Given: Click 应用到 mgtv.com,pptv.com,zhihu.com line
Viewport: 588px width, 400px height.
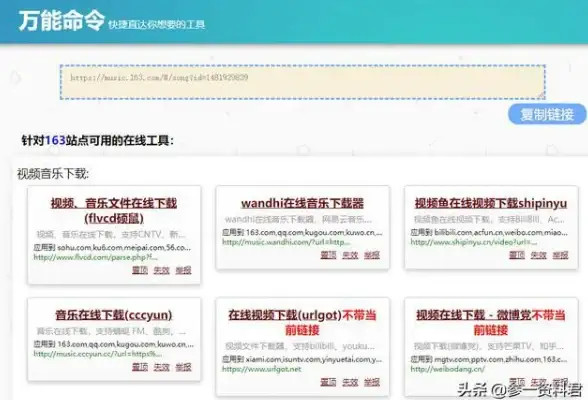Looking at the screenshot, I should click(489, 359).
